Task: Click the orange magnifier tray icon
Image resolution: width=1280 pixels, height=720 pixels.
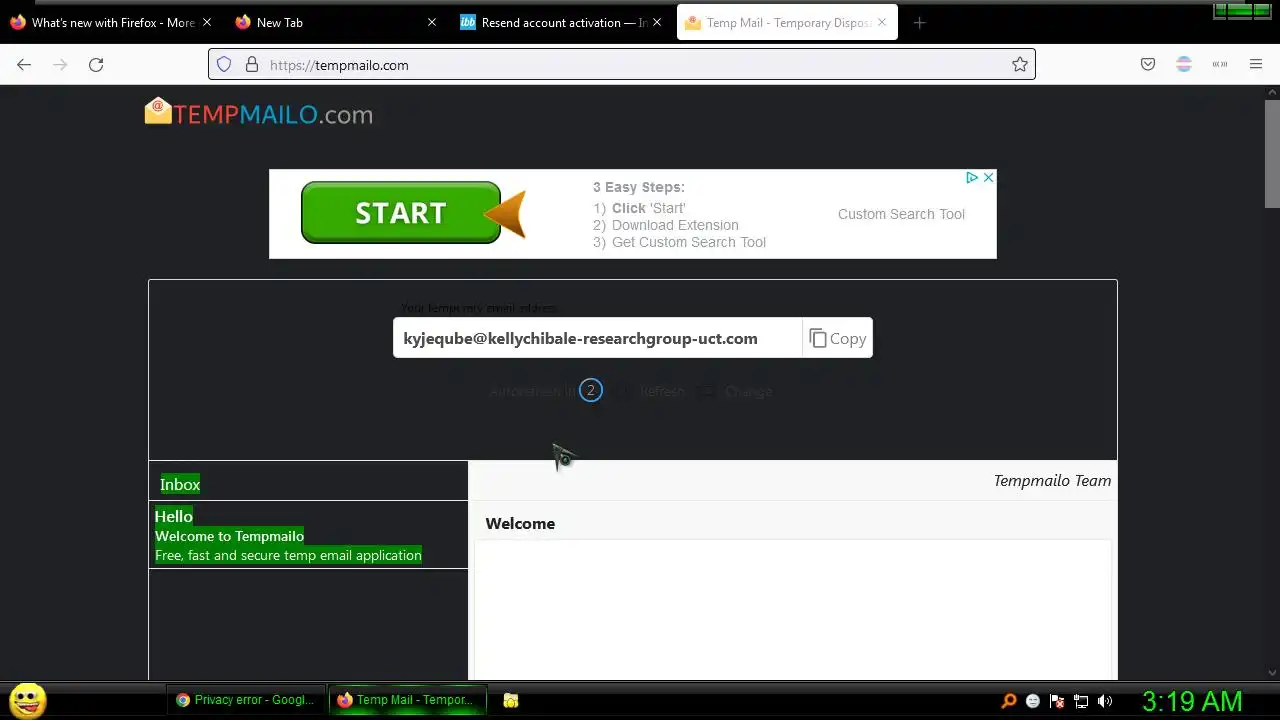Action: [x=1009, y=701]
